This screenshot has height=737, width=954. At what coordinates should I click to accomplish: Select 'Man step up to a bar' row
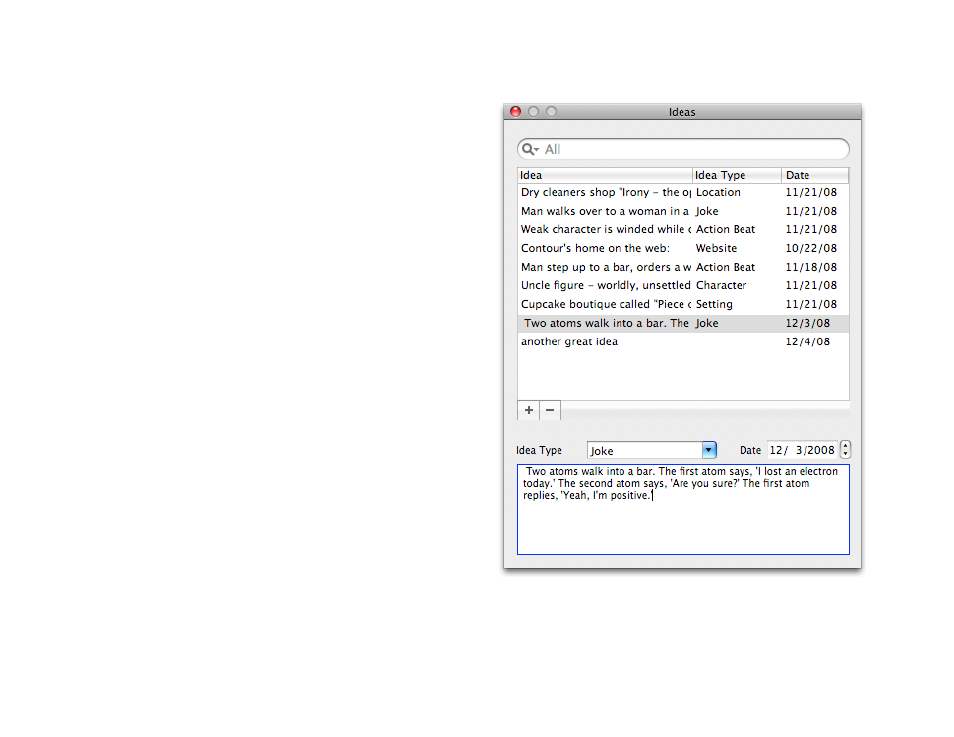click(683, 267)
